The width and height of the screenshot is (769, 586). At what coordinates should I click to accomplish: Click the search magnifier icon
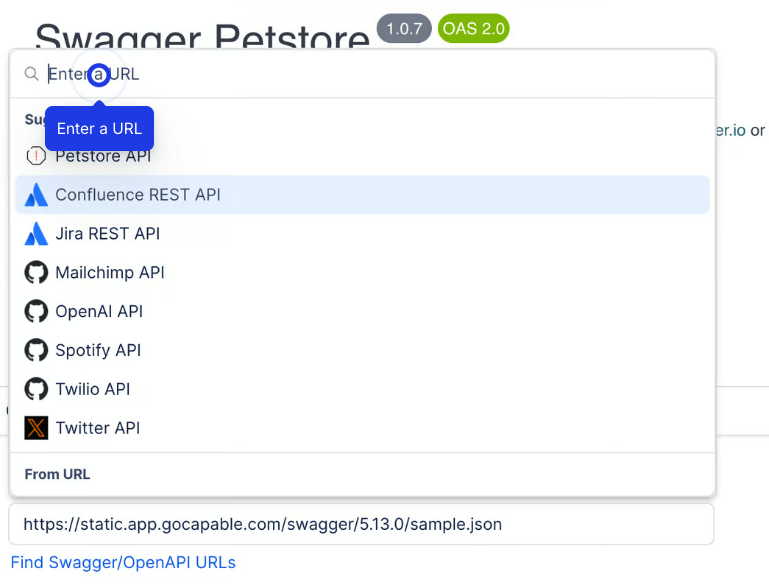point(31,74)
